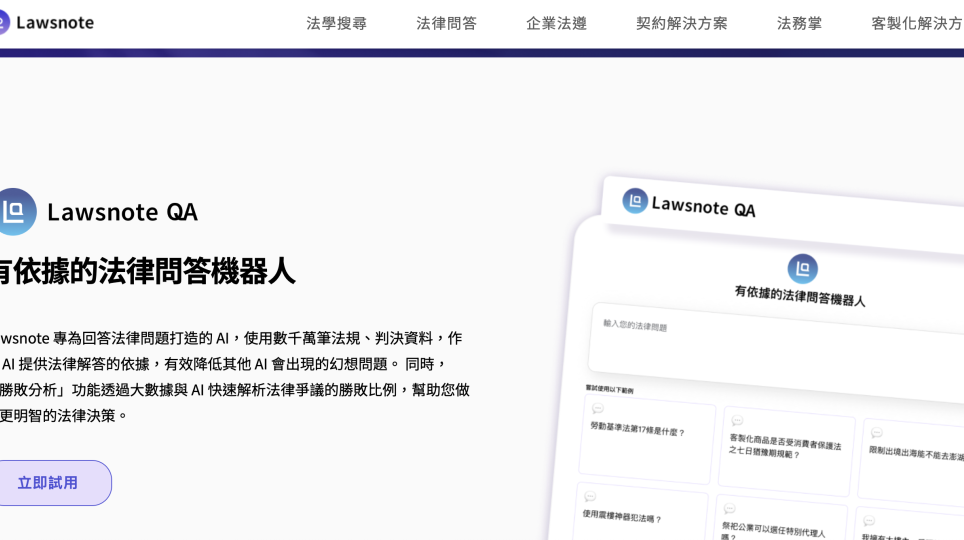Viewport: 964px width, 540px height.
Task: Click chat bubble icon on 勞動基準法第17條 card
Action: (x=598, y=408)
